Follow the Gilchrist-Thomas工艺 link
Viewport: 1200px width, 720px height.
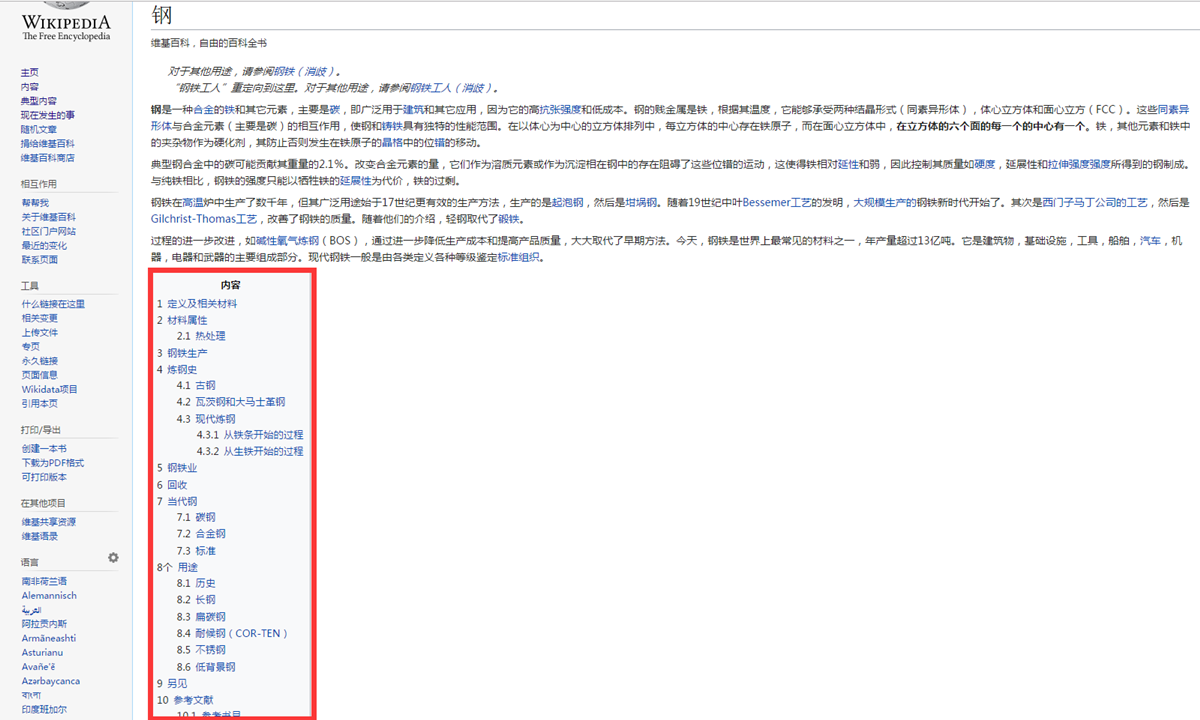click(x=203, y=218)
